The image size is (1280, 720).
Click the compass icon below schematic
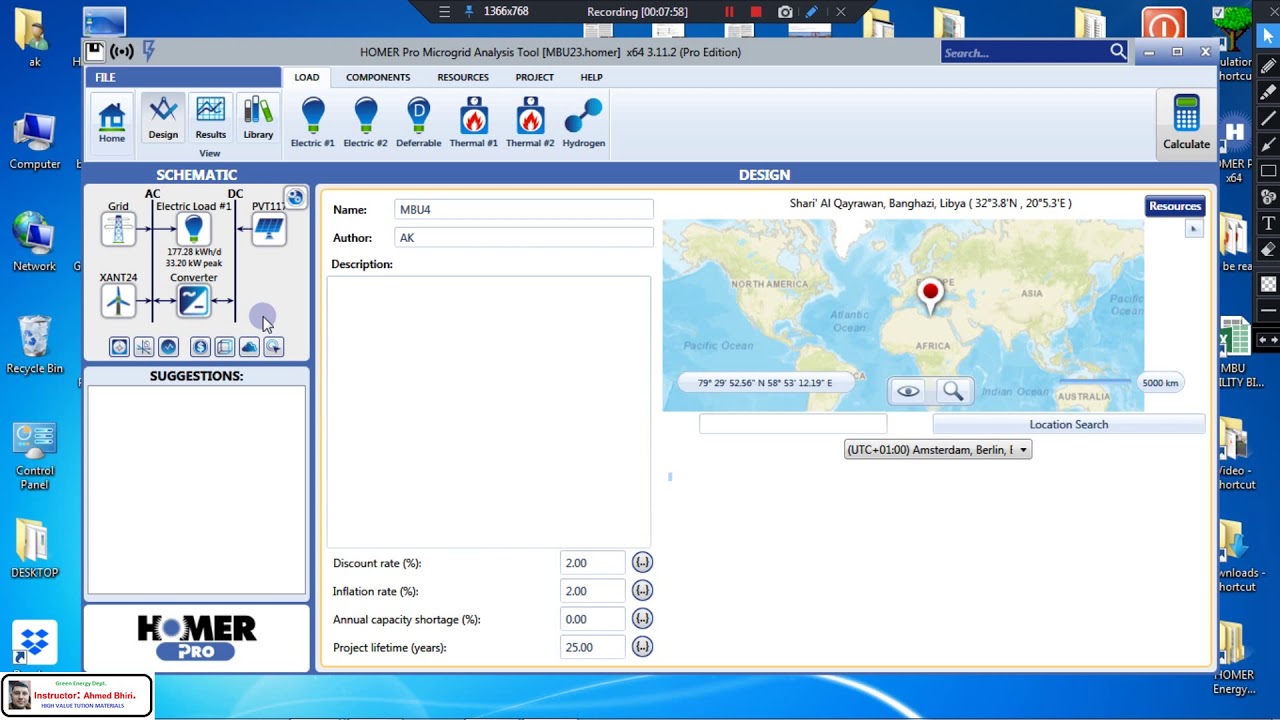click(119, 347)
